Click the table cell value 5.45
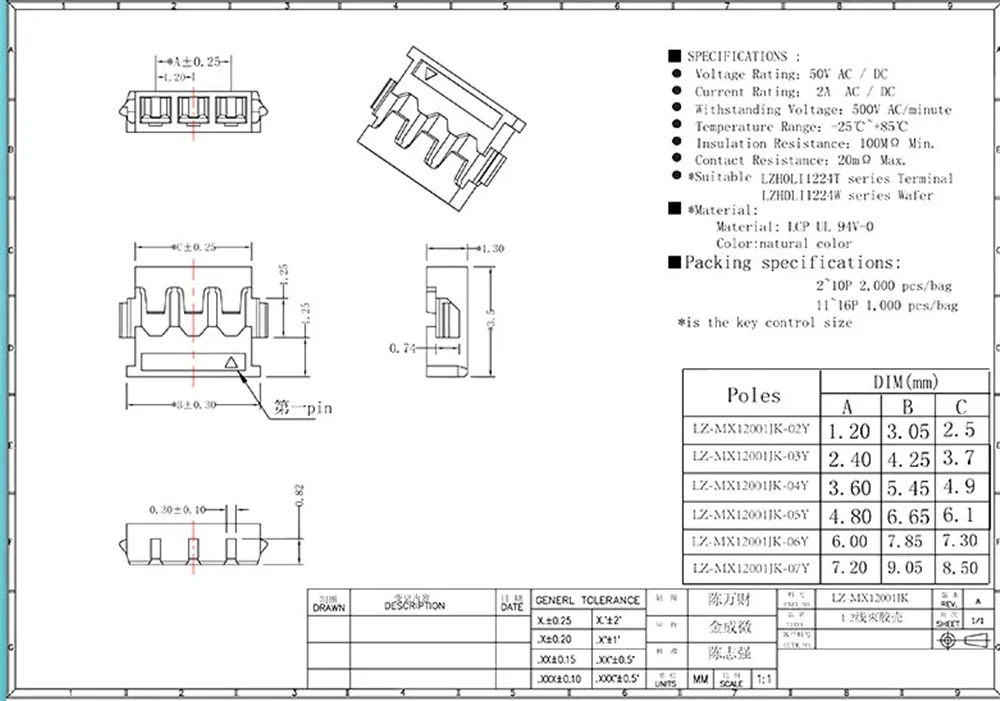This screenshot has height=701, width=1000. click(x=908, y=488)
